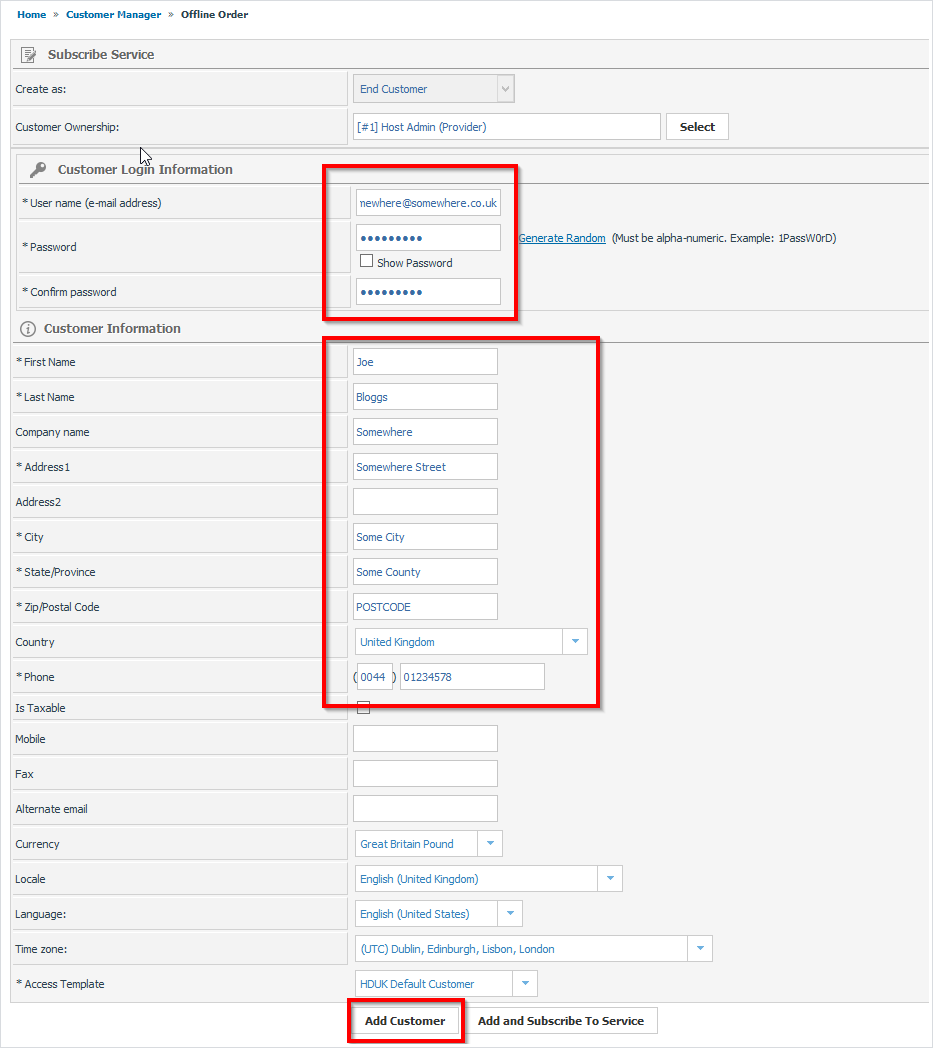This screenshot has height=1048, width=933.
Task: Click the Select button for Customer Ownership
Action: (697, 127)
